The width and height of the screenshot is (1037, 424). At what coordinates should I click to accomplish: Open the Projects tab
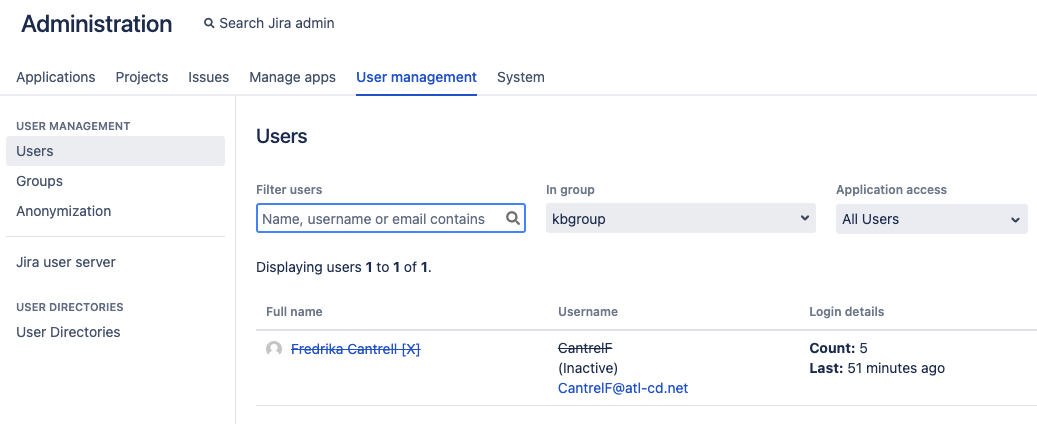[142, 77]
